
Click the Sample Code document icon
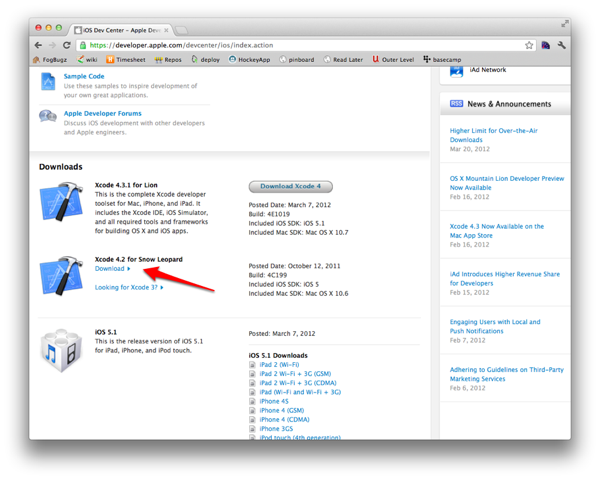point(48,82)
